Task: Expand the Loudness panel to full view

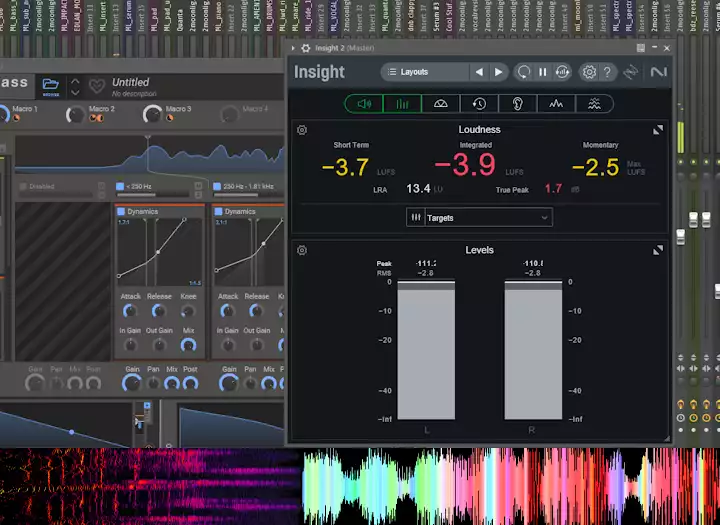Action: [658, 130]
